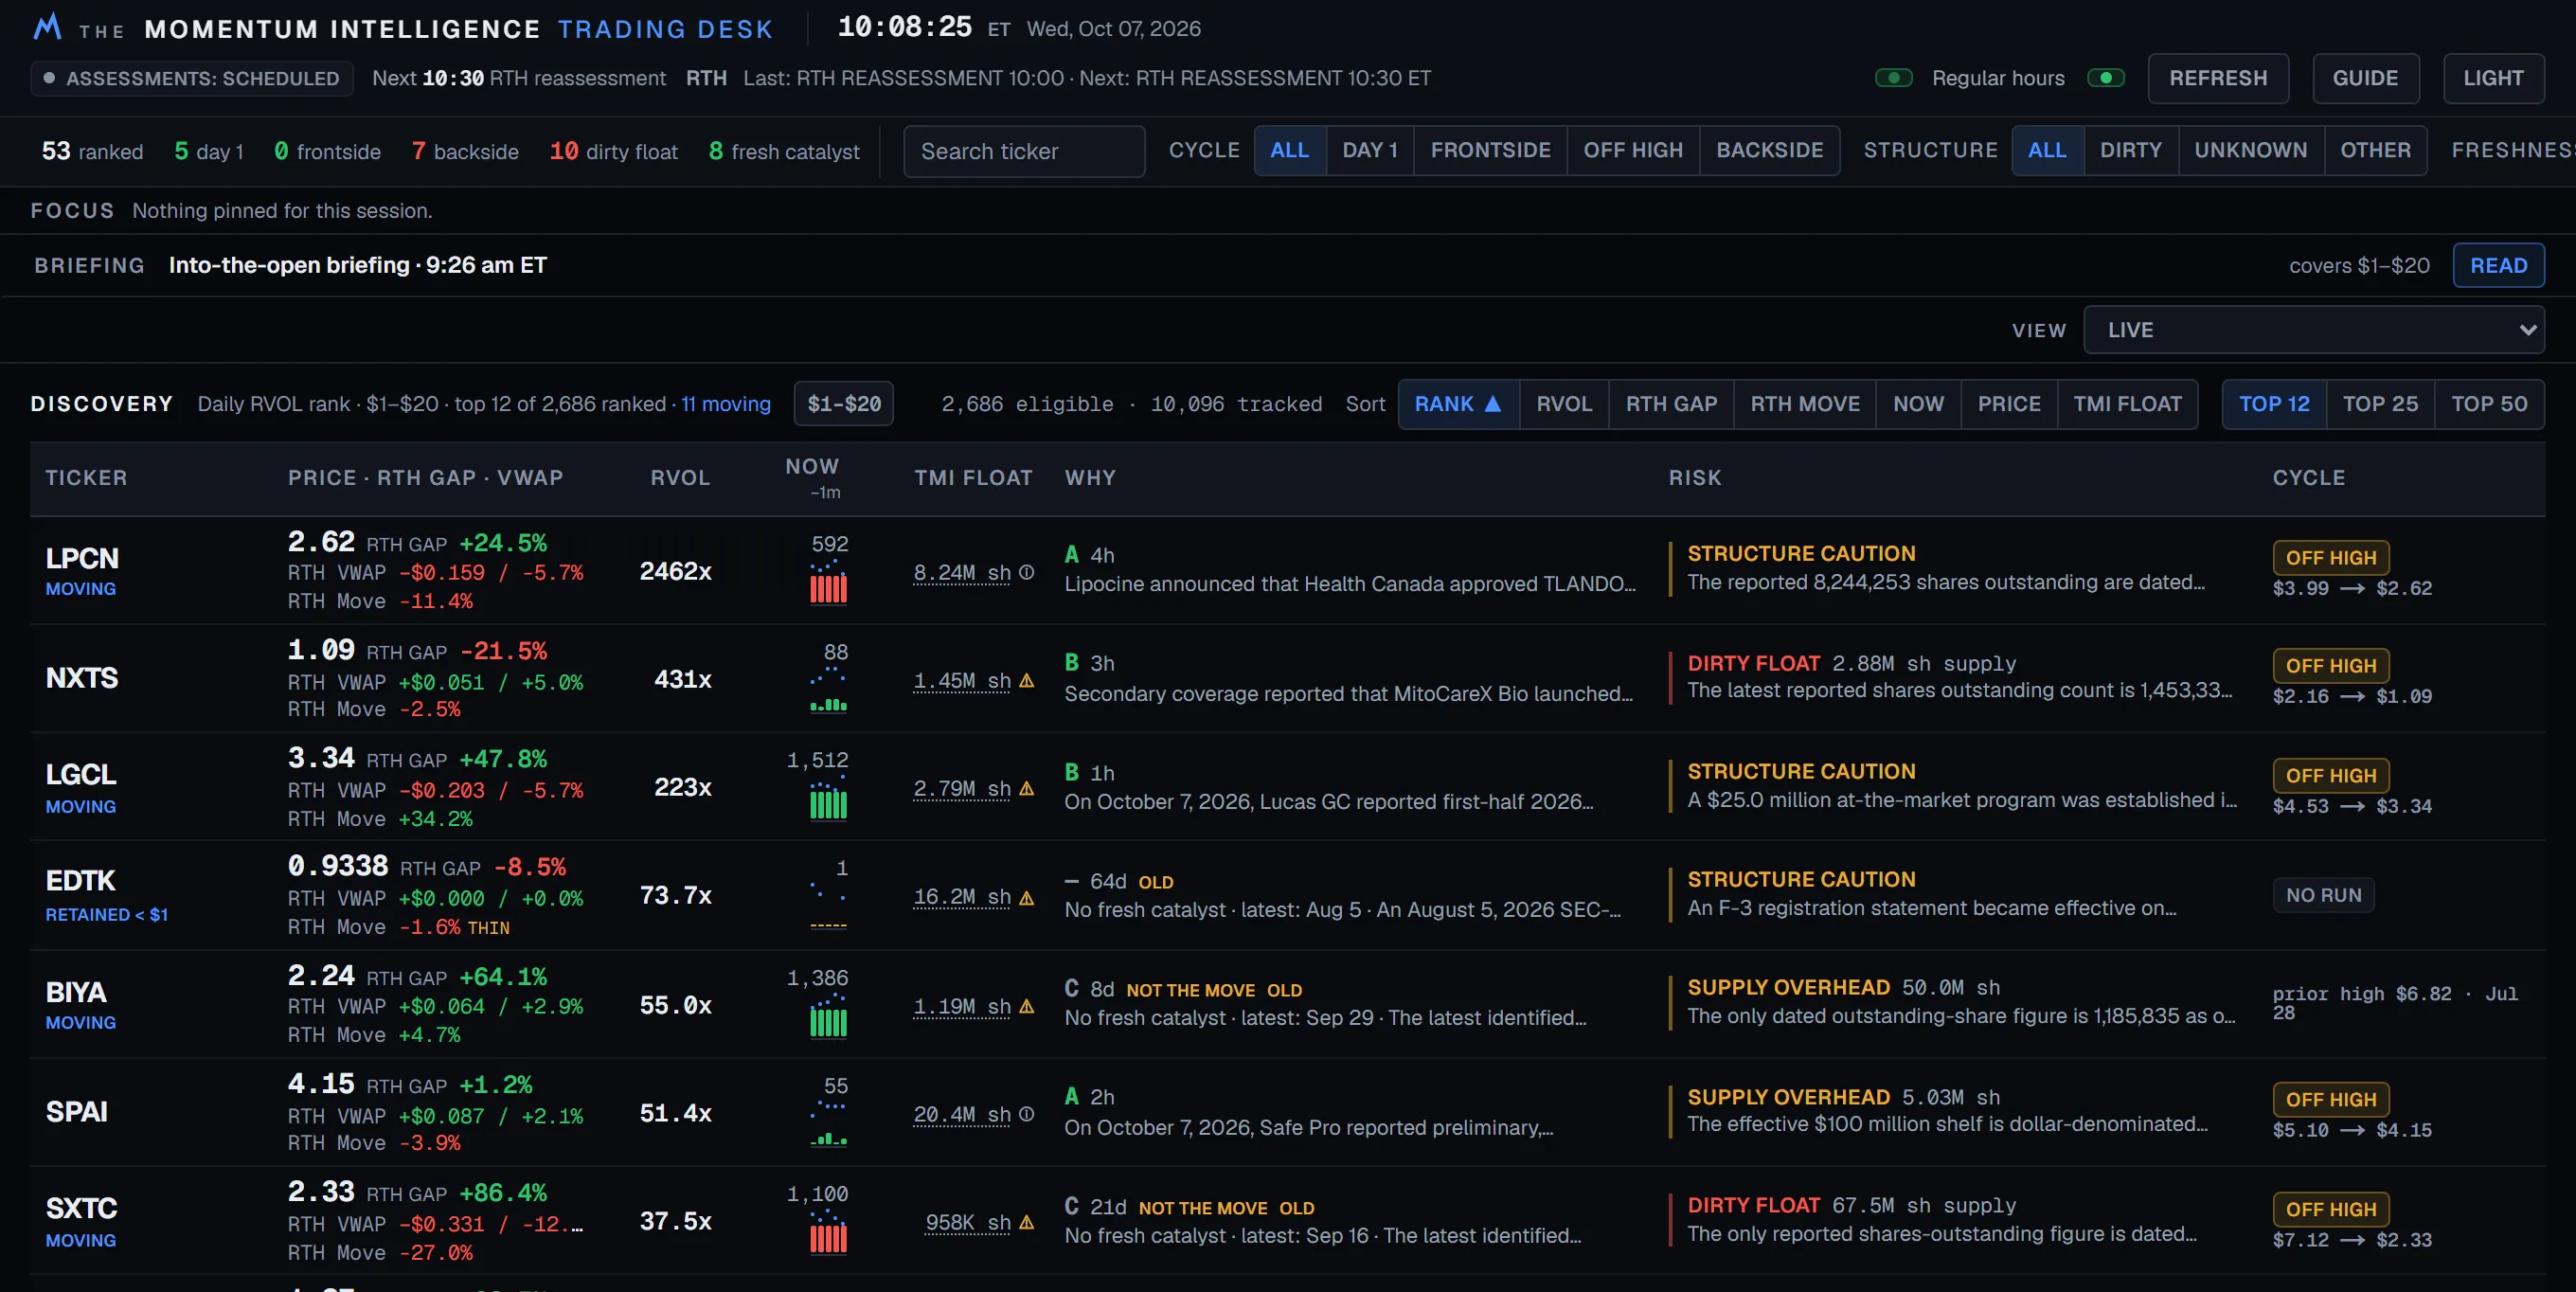Sort by RTH GAP
This screenshot has height=1292, width=2576.
[1670, 404]
